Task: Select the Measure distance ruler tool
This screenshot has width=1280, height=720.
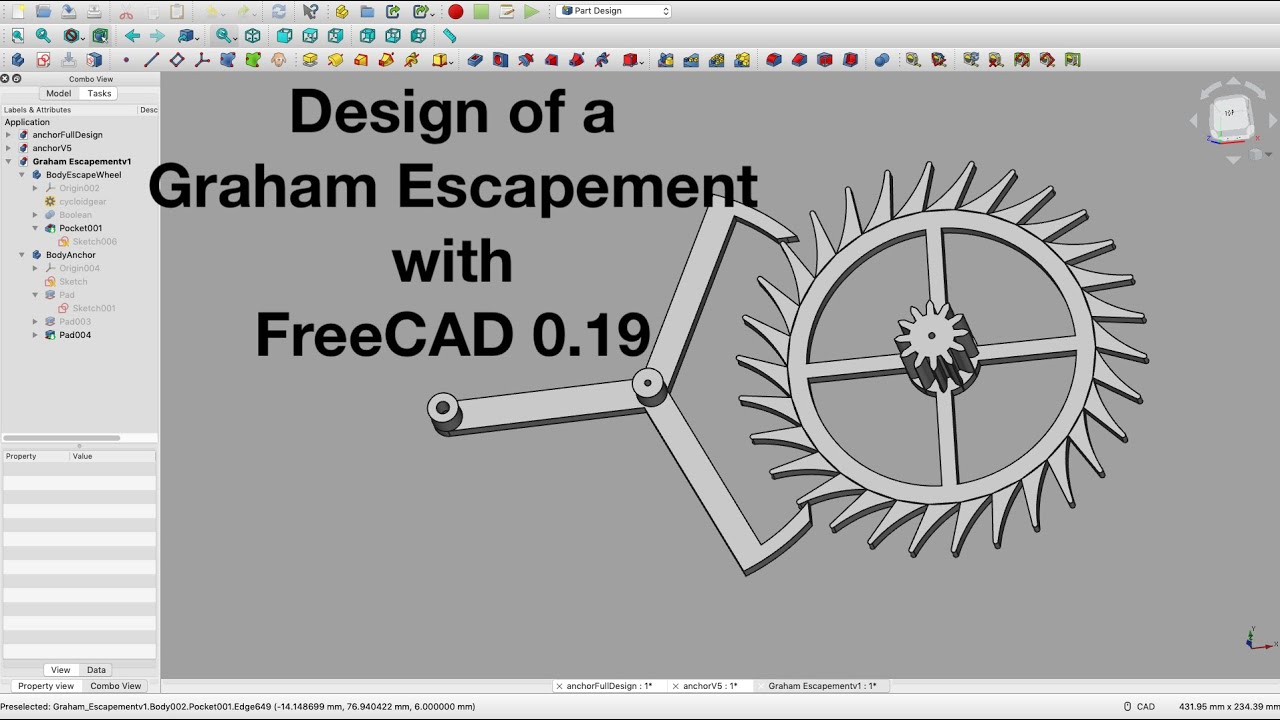Action: click(x=449, y=35)
